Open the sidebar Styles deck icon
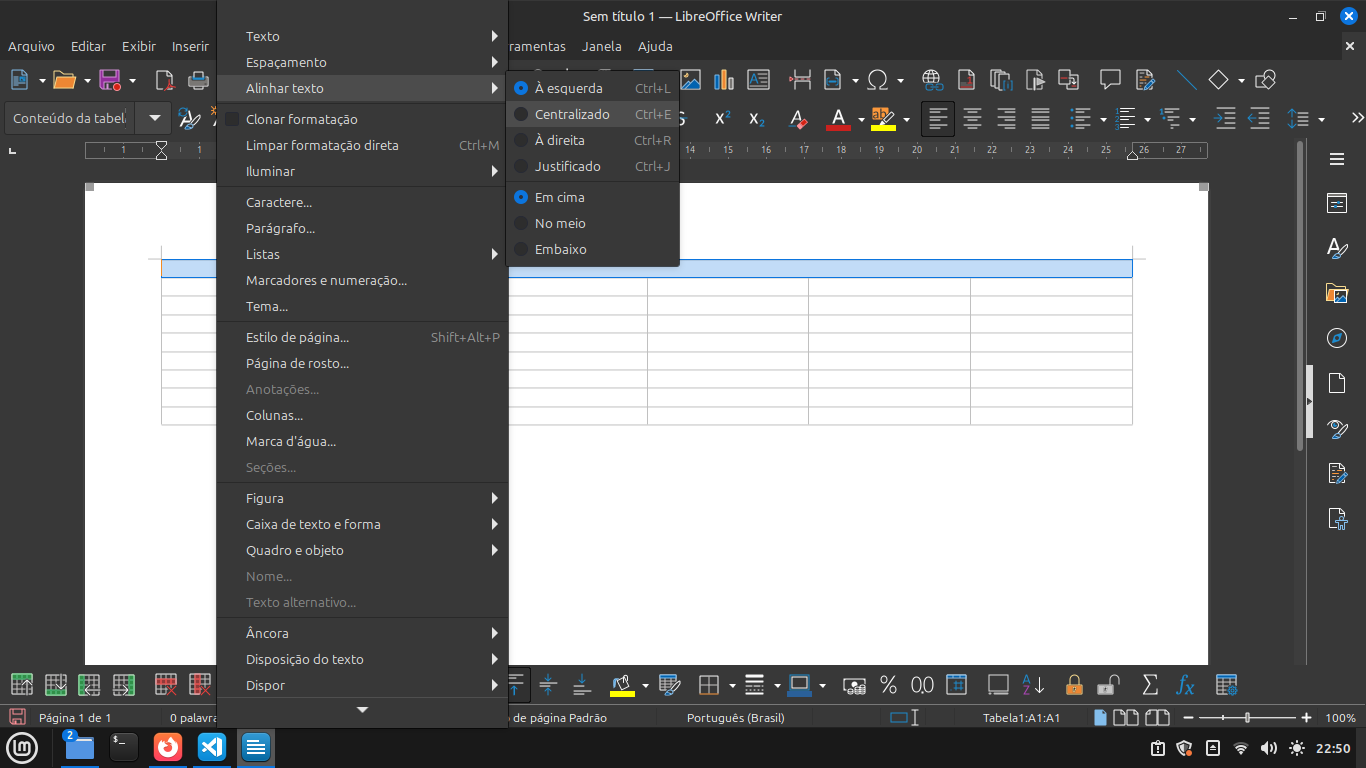Screen dimensions: 1366x768 coord(1337,248)
